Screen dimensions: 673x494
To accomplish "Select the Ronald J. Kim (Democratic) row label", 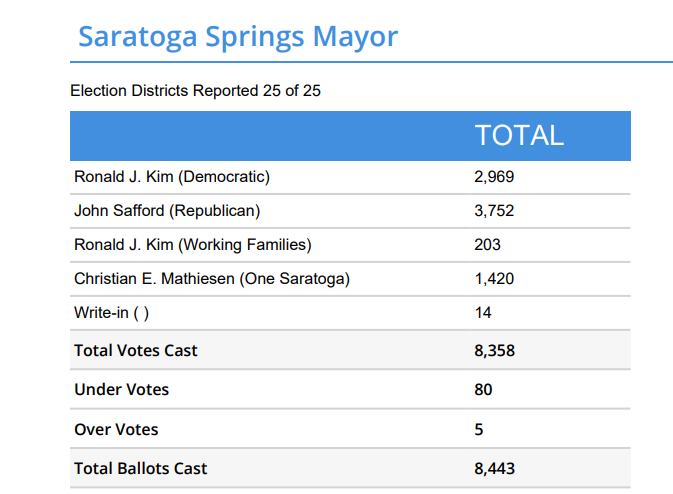I will [172, 177].
